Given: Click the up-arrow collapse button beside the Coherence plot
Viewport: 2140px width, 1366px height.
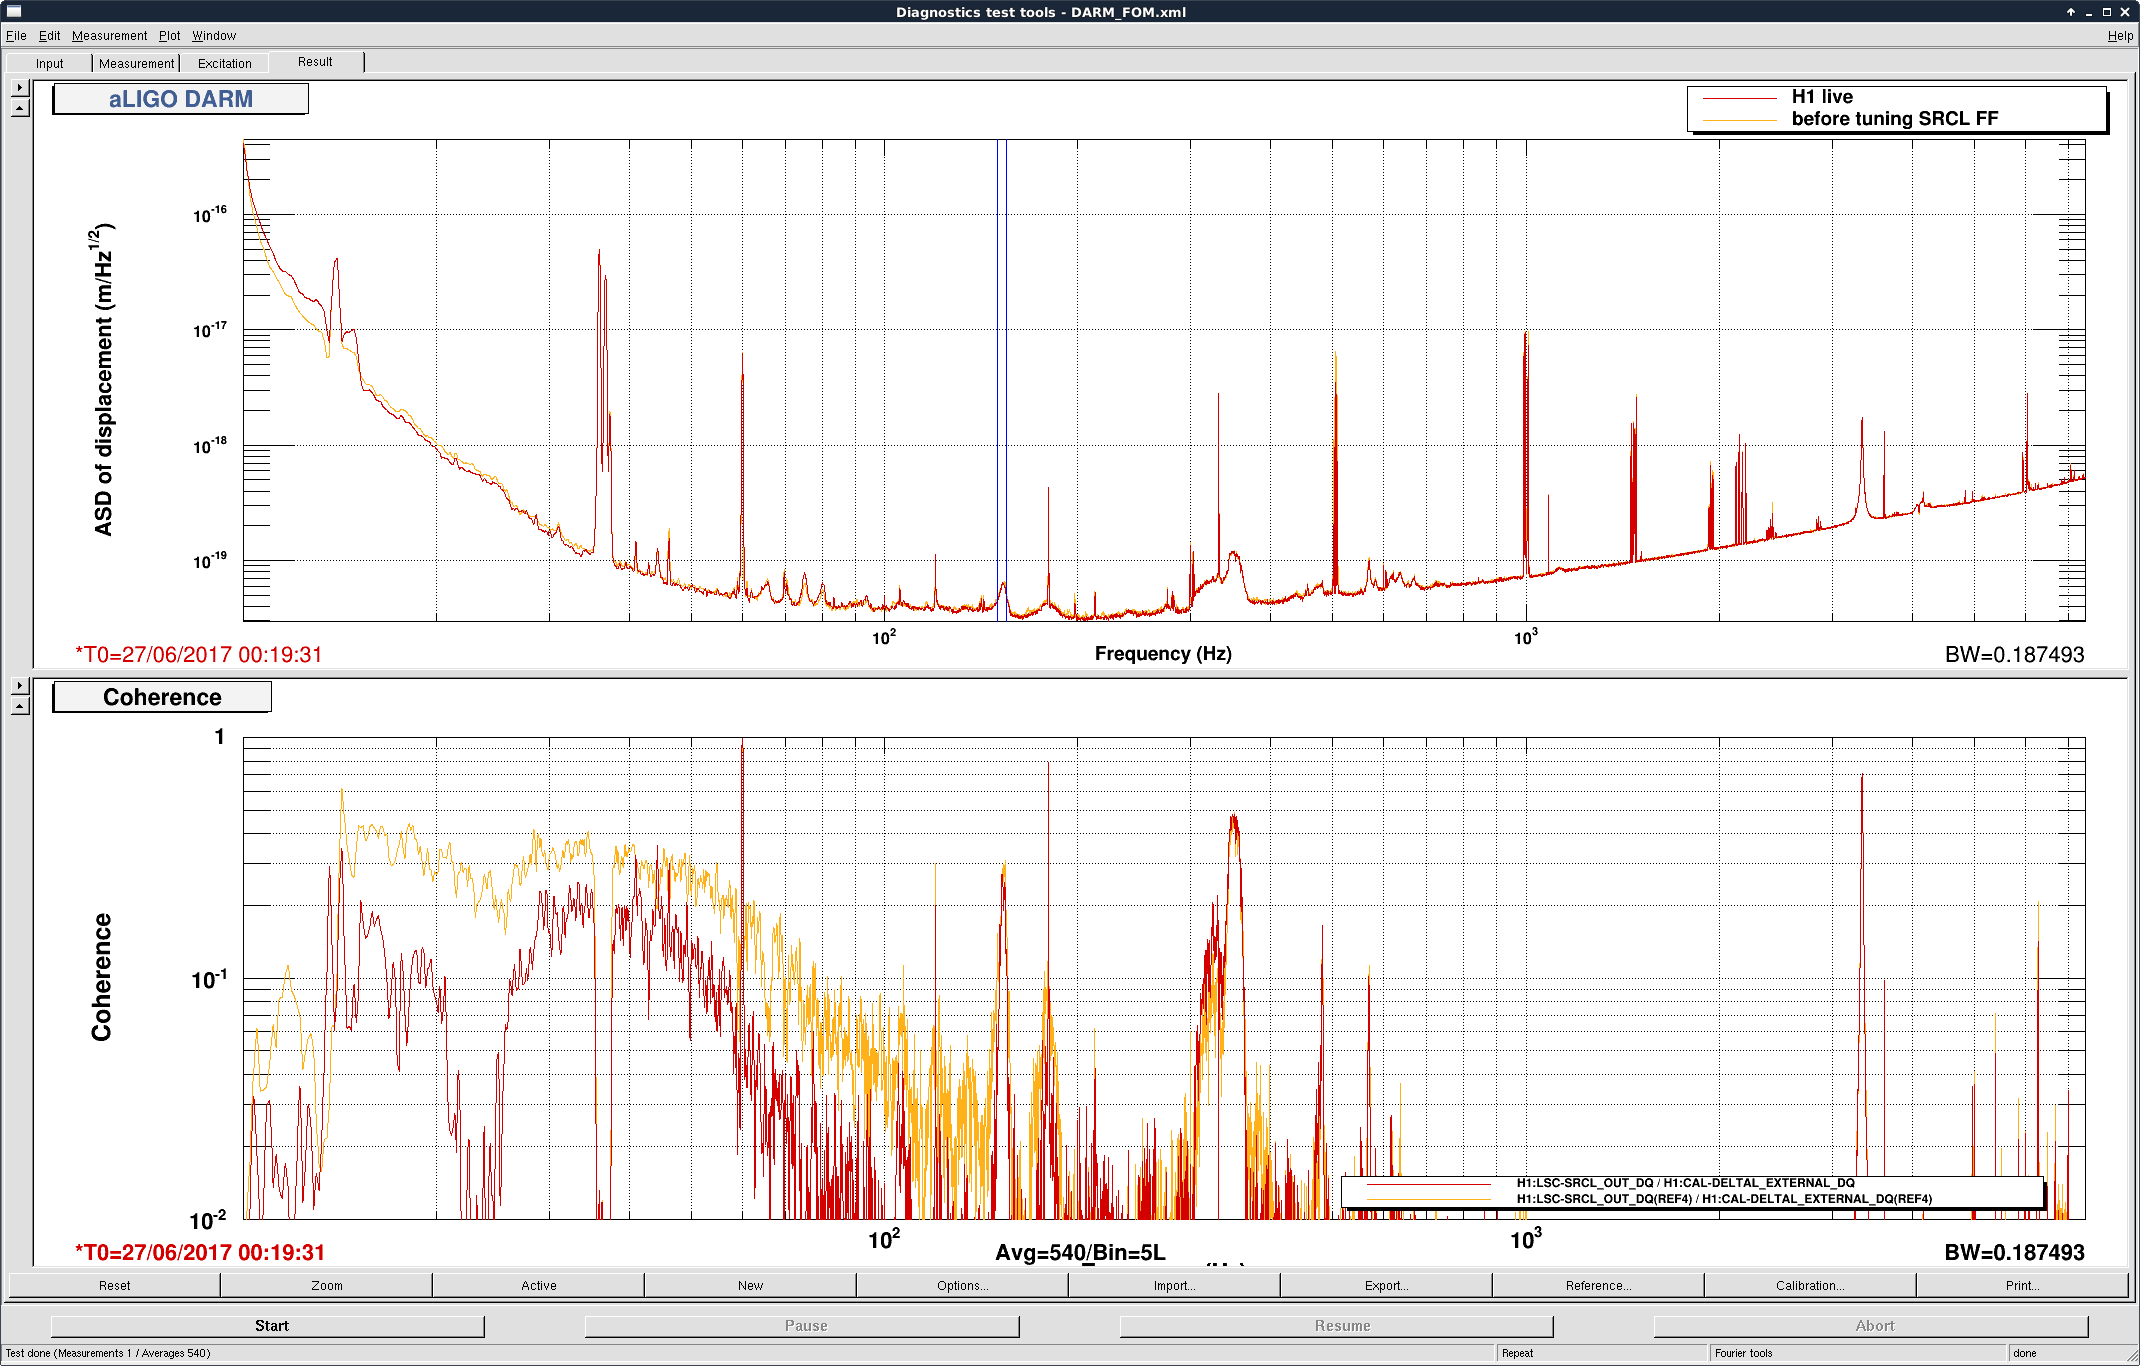Looking at the screenshot, I should point(20,706).
